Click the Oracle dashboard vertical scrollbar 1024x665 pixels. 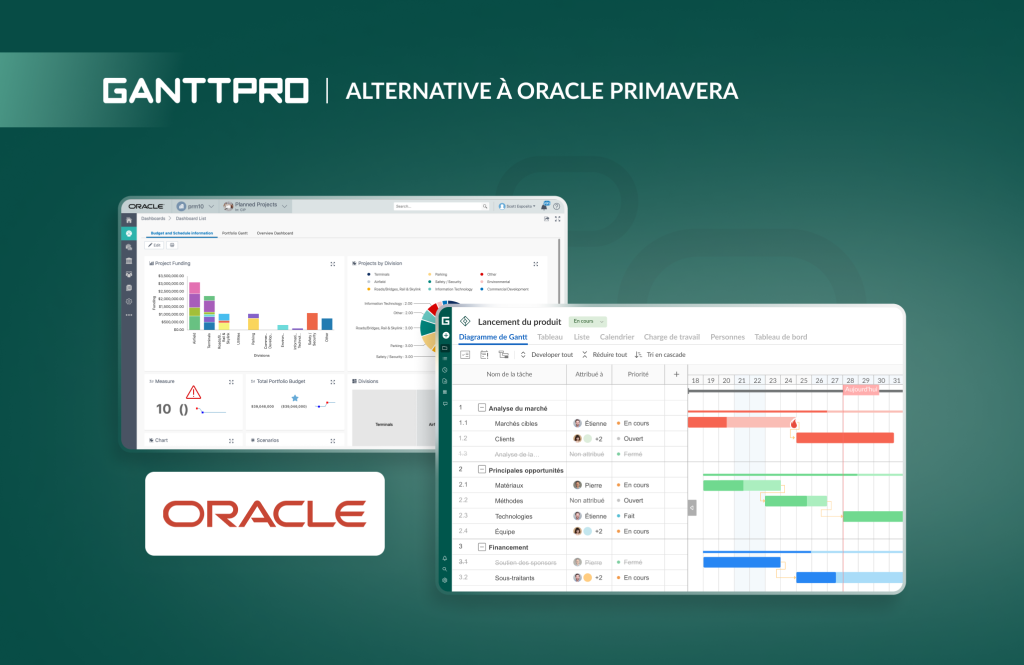pos(559,271)
